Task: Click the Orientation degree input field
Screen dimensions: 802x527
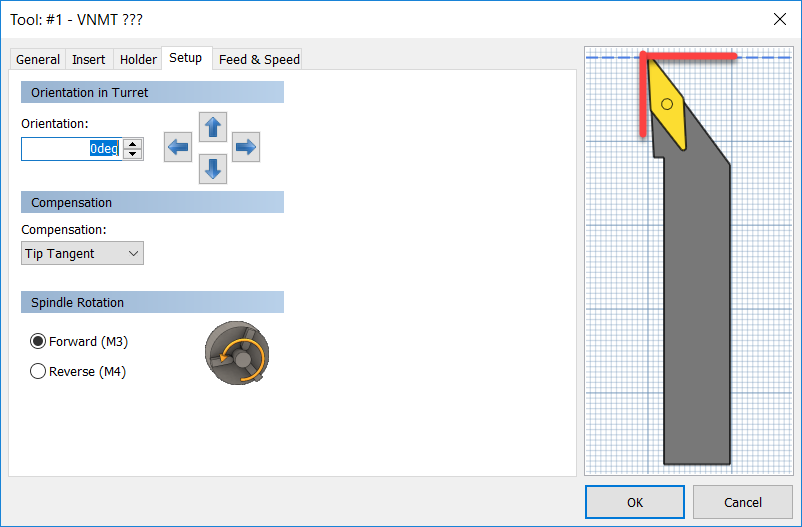Action: click(x=72, y=149)
